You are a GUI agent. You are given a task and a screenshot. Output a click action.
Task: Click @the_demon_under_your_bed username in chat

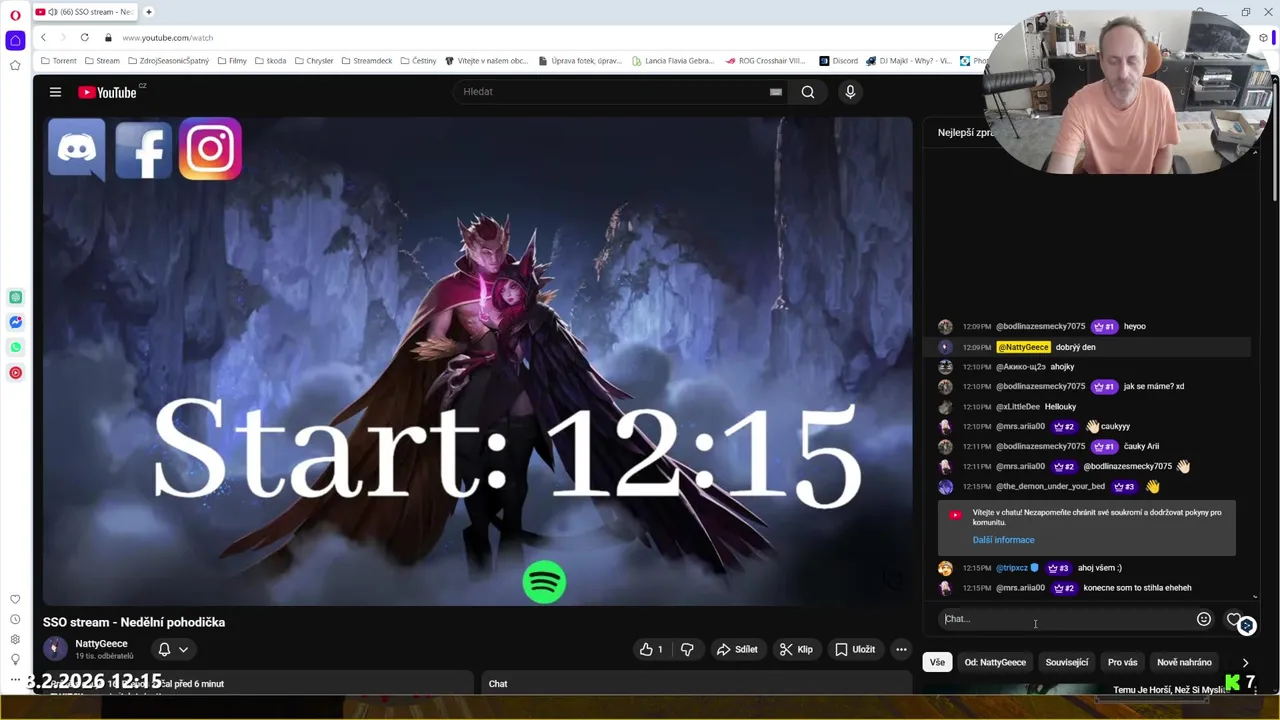pyautogui.click(x=1050, y=487)
